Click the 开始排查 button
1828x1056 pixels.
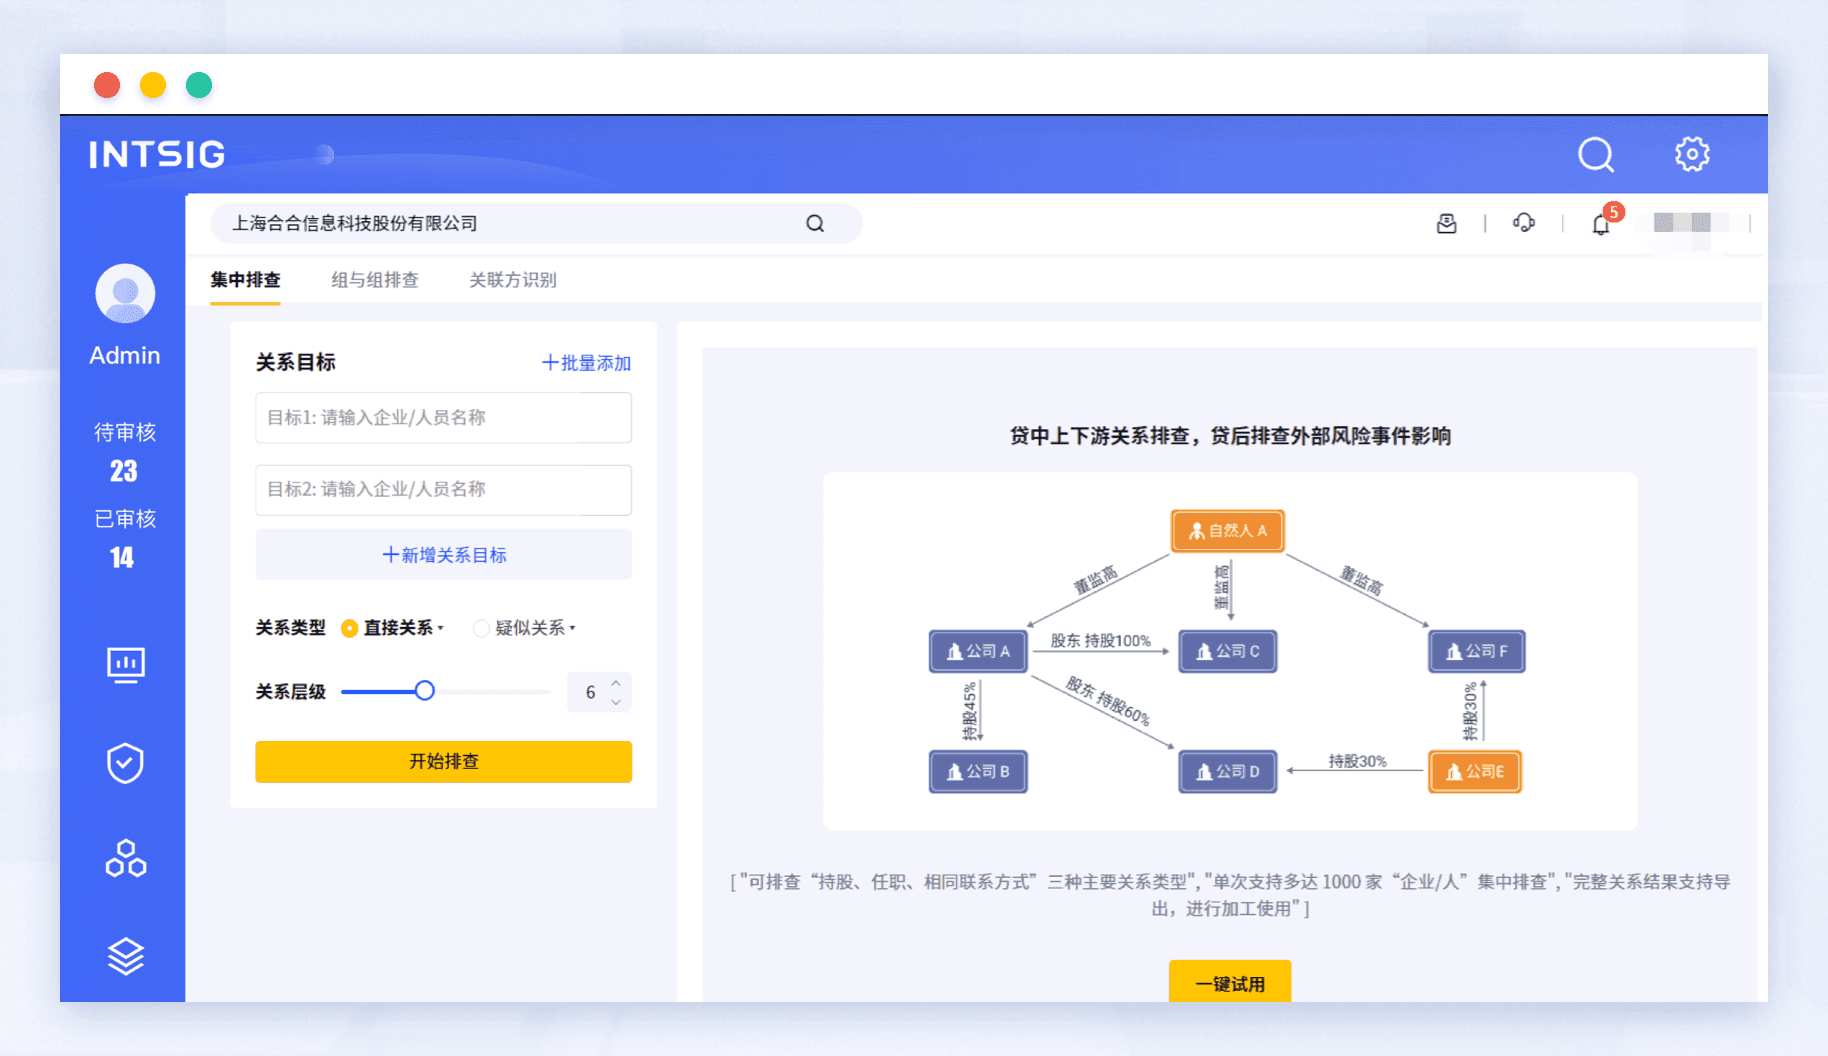point(444,762)
